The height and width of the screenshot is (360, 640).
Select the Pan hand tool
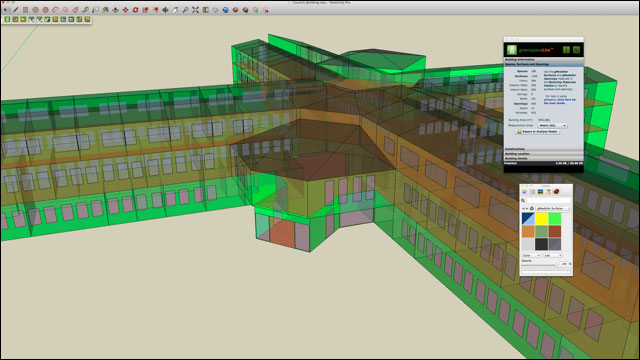(x=175, y=10)
